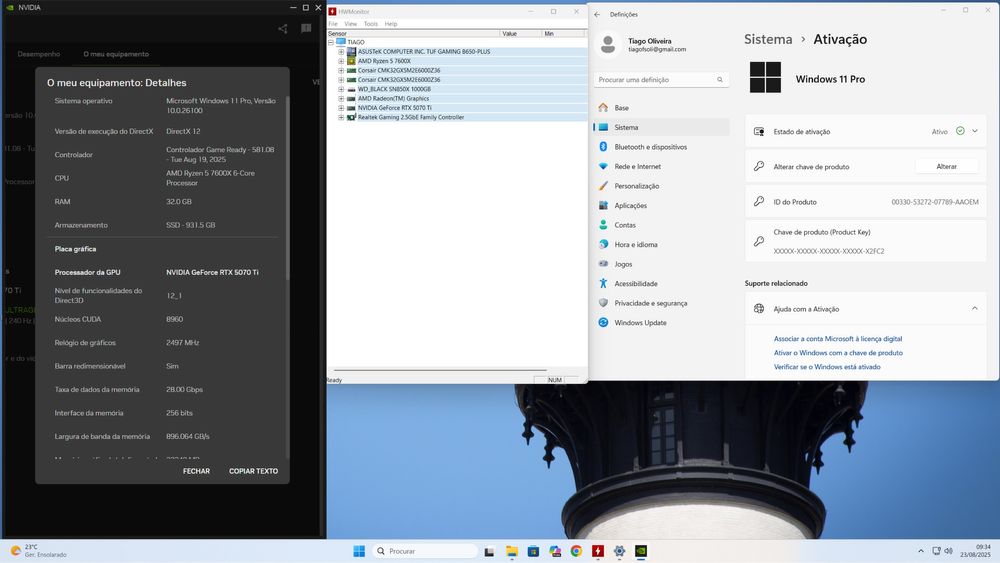Click the Procurar uma definição search field
Image resolution: width=1000 pixels, height=563 pixels.
661,80
